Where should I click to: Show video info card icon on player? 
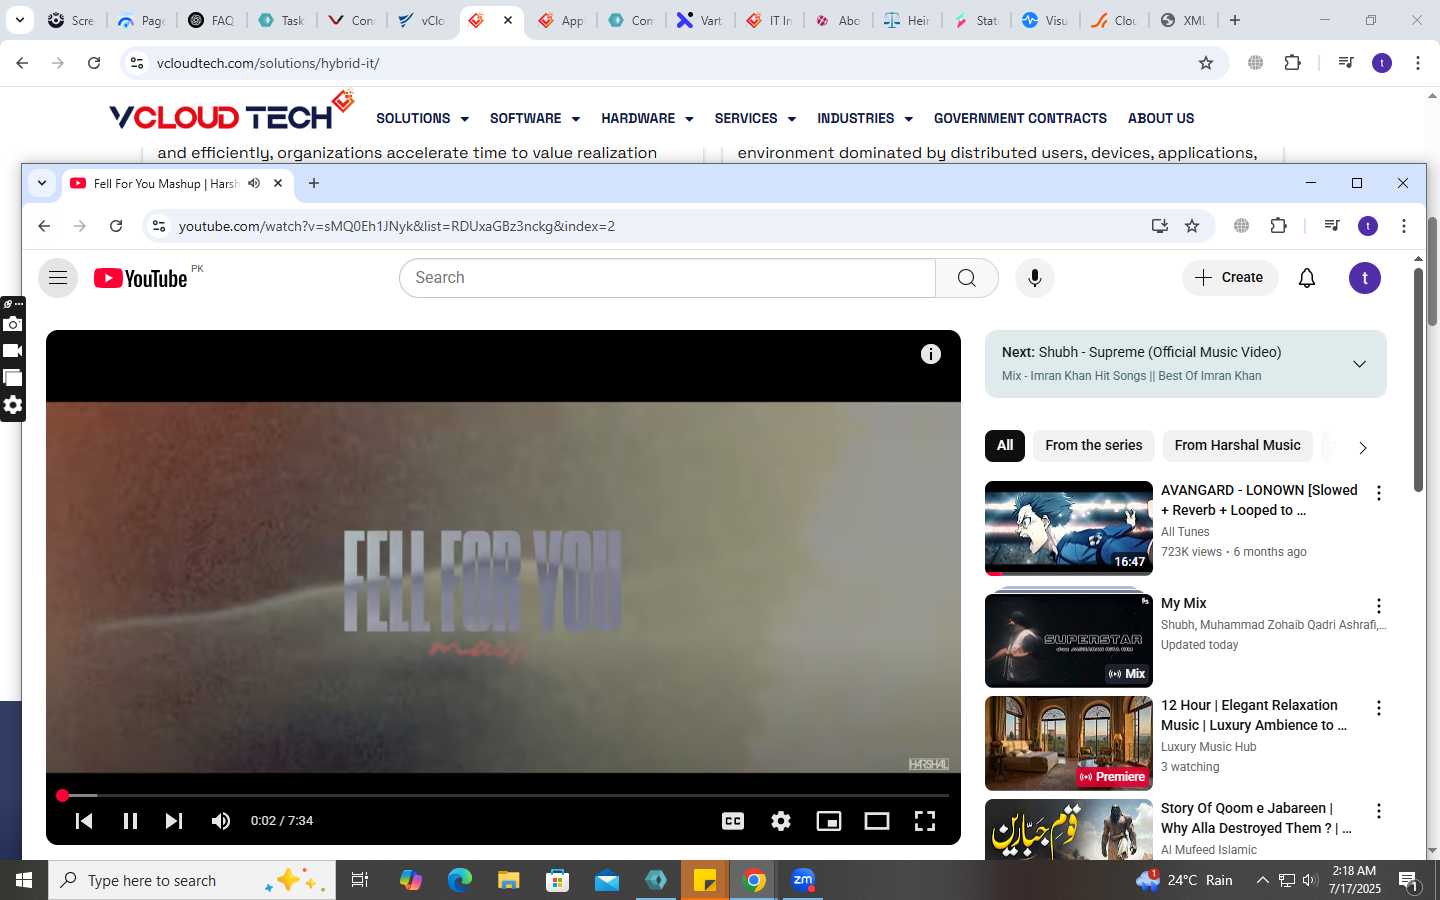[931, 354]
